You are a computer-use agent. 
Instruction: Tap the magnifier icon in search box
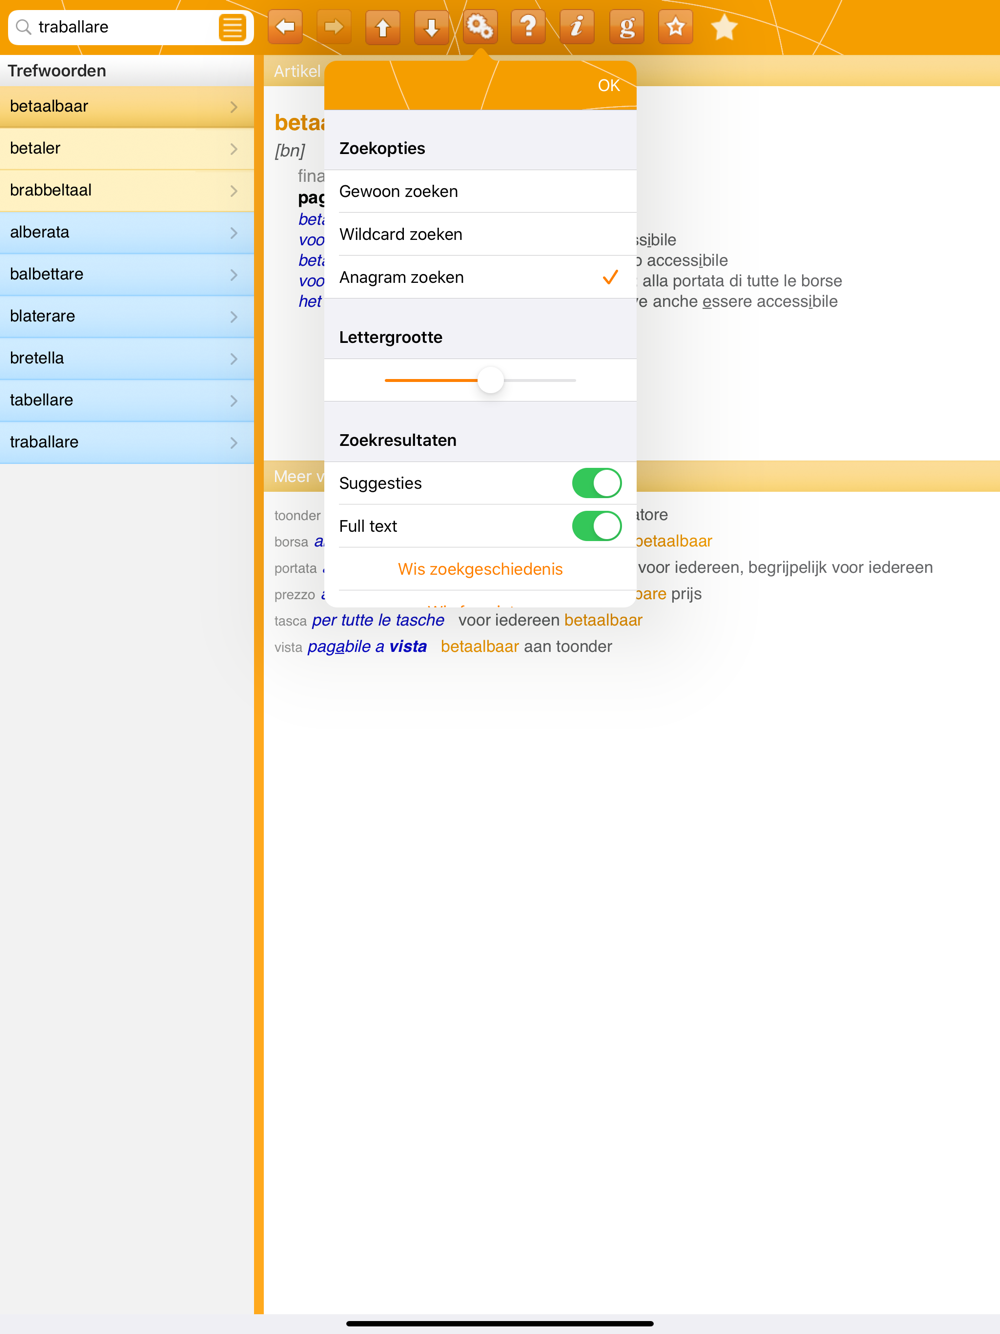pyautogui.click(x=24, y=27)
